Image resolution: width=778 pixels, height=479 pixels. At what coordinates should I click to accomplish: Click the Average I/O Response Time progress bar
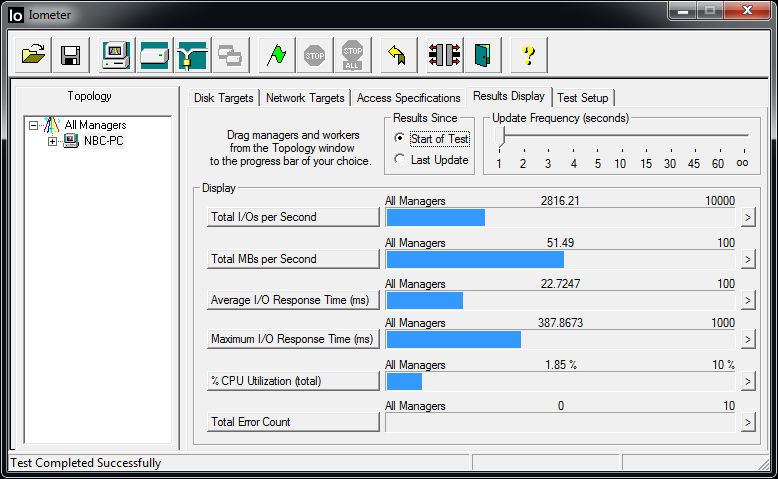coord(560,300)
